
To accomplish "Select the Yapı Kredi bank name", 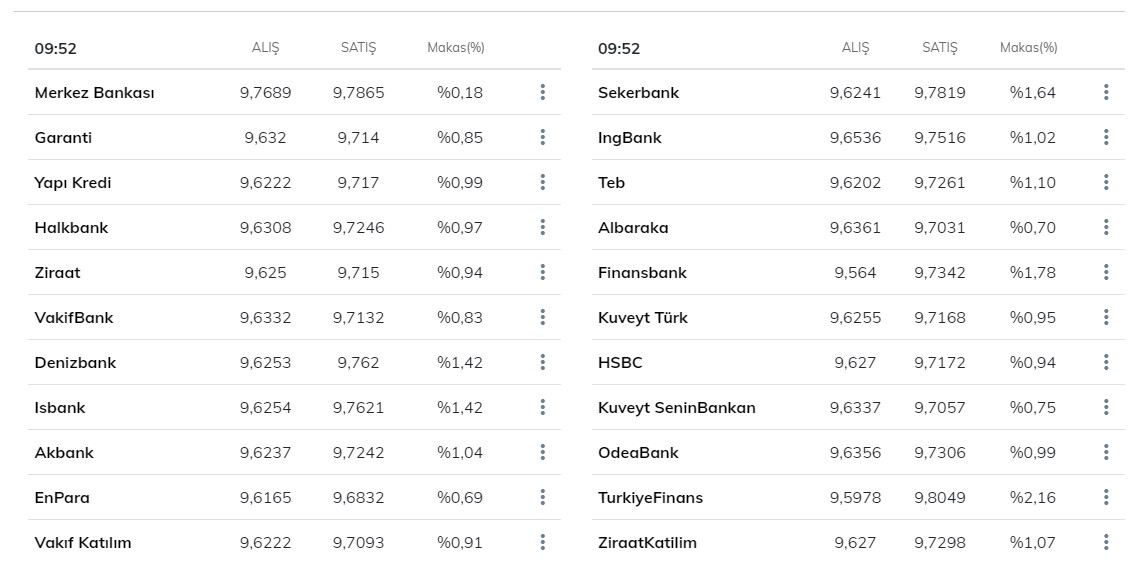I will (x=73, y=182).
